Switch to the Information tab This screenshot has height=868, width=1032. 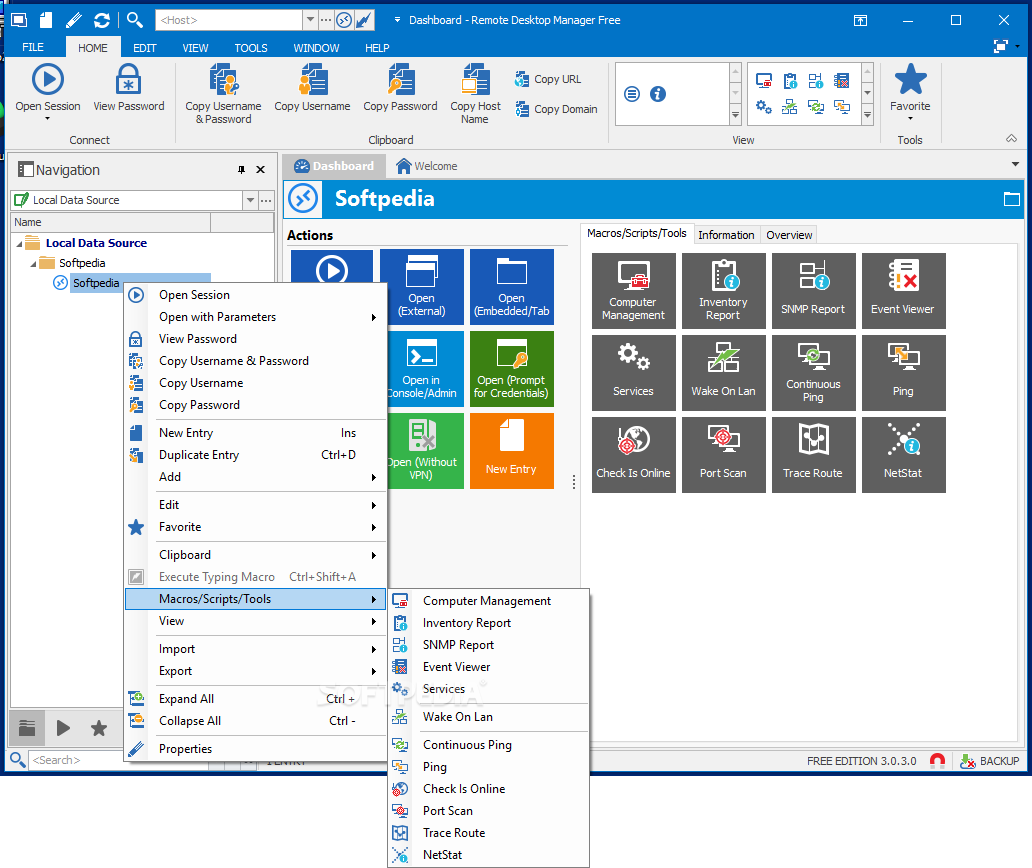click(726, 235)
